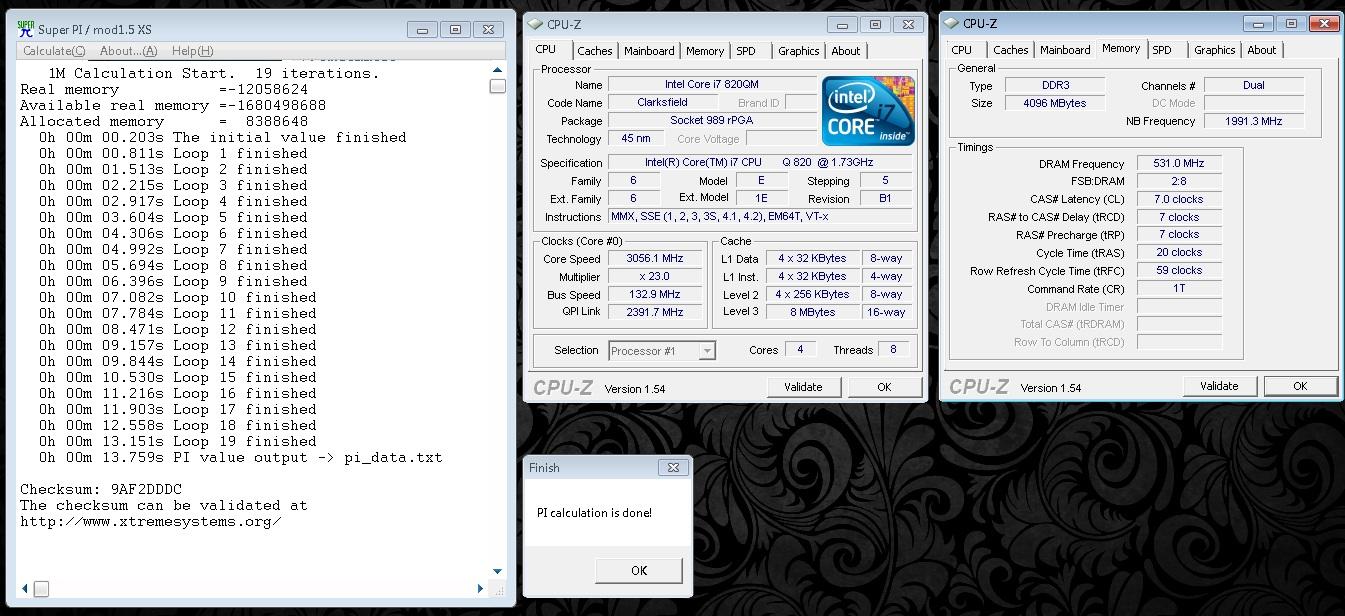Select the Memory tab in the Memory window

click(1121, 48)
